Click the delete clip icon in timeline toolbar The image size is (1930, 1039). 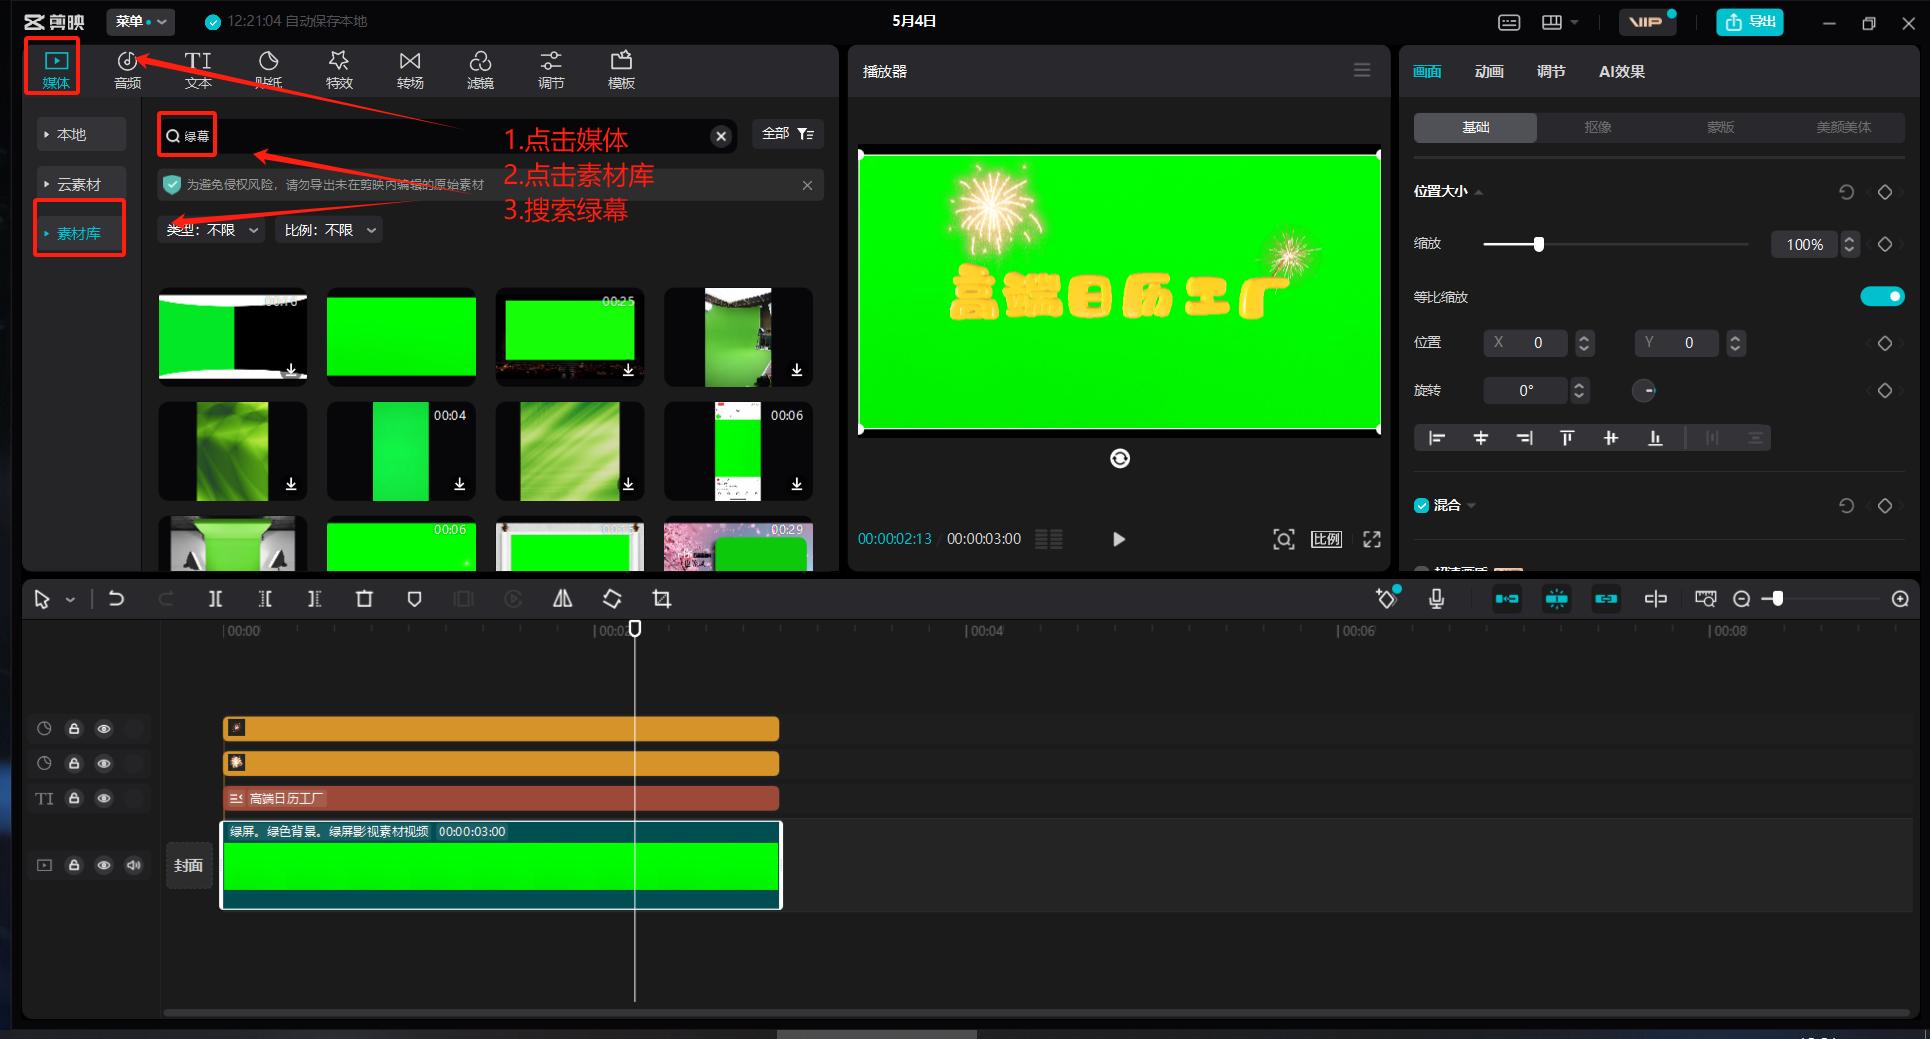point(364,599)
